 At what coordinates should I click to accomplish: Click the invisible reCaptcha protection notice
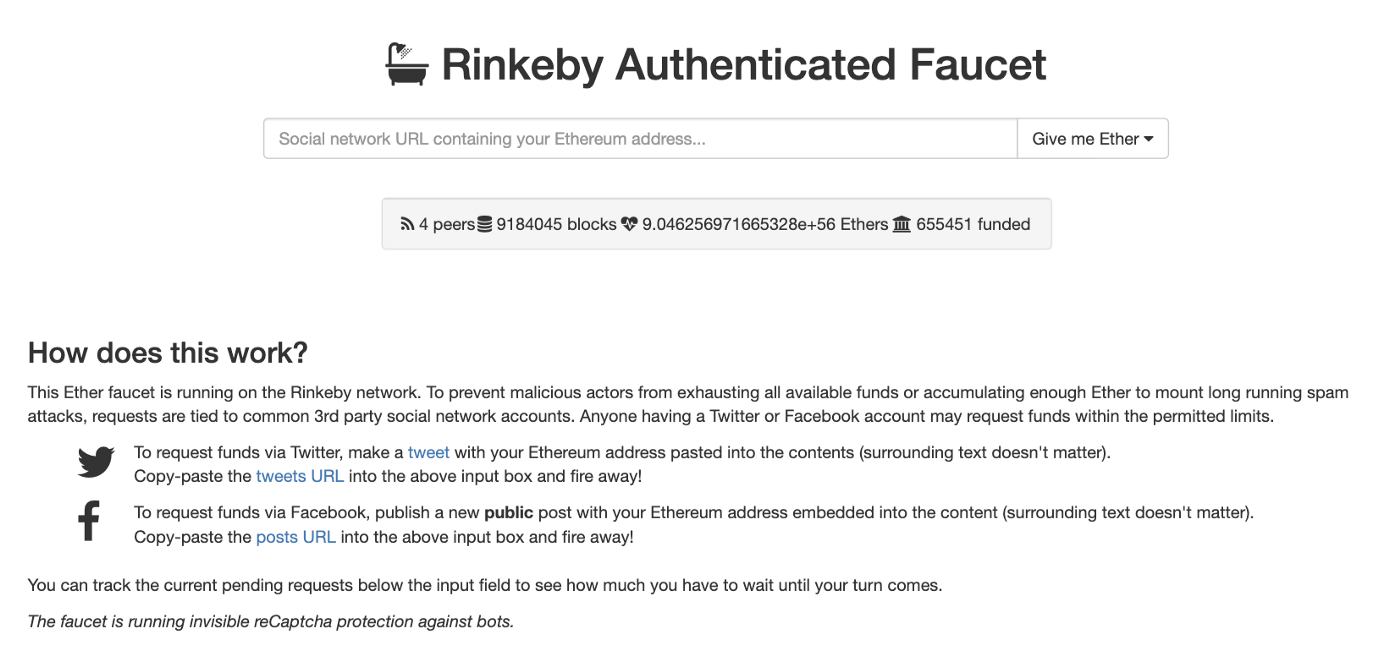click(271, 621)
